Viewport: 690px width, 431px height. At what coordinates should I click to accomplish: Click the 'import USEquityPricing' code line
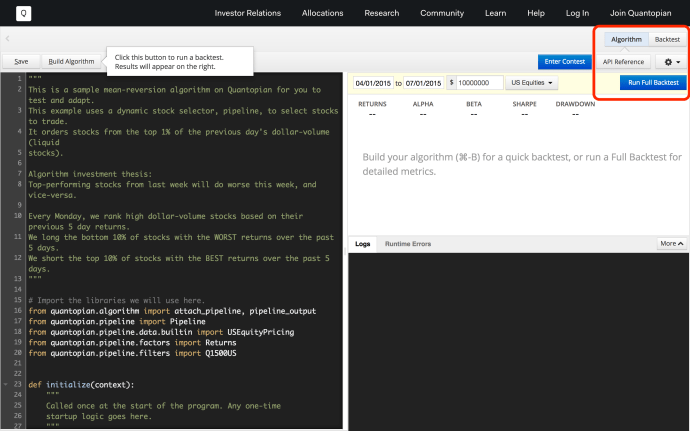[x=161, y=332]
